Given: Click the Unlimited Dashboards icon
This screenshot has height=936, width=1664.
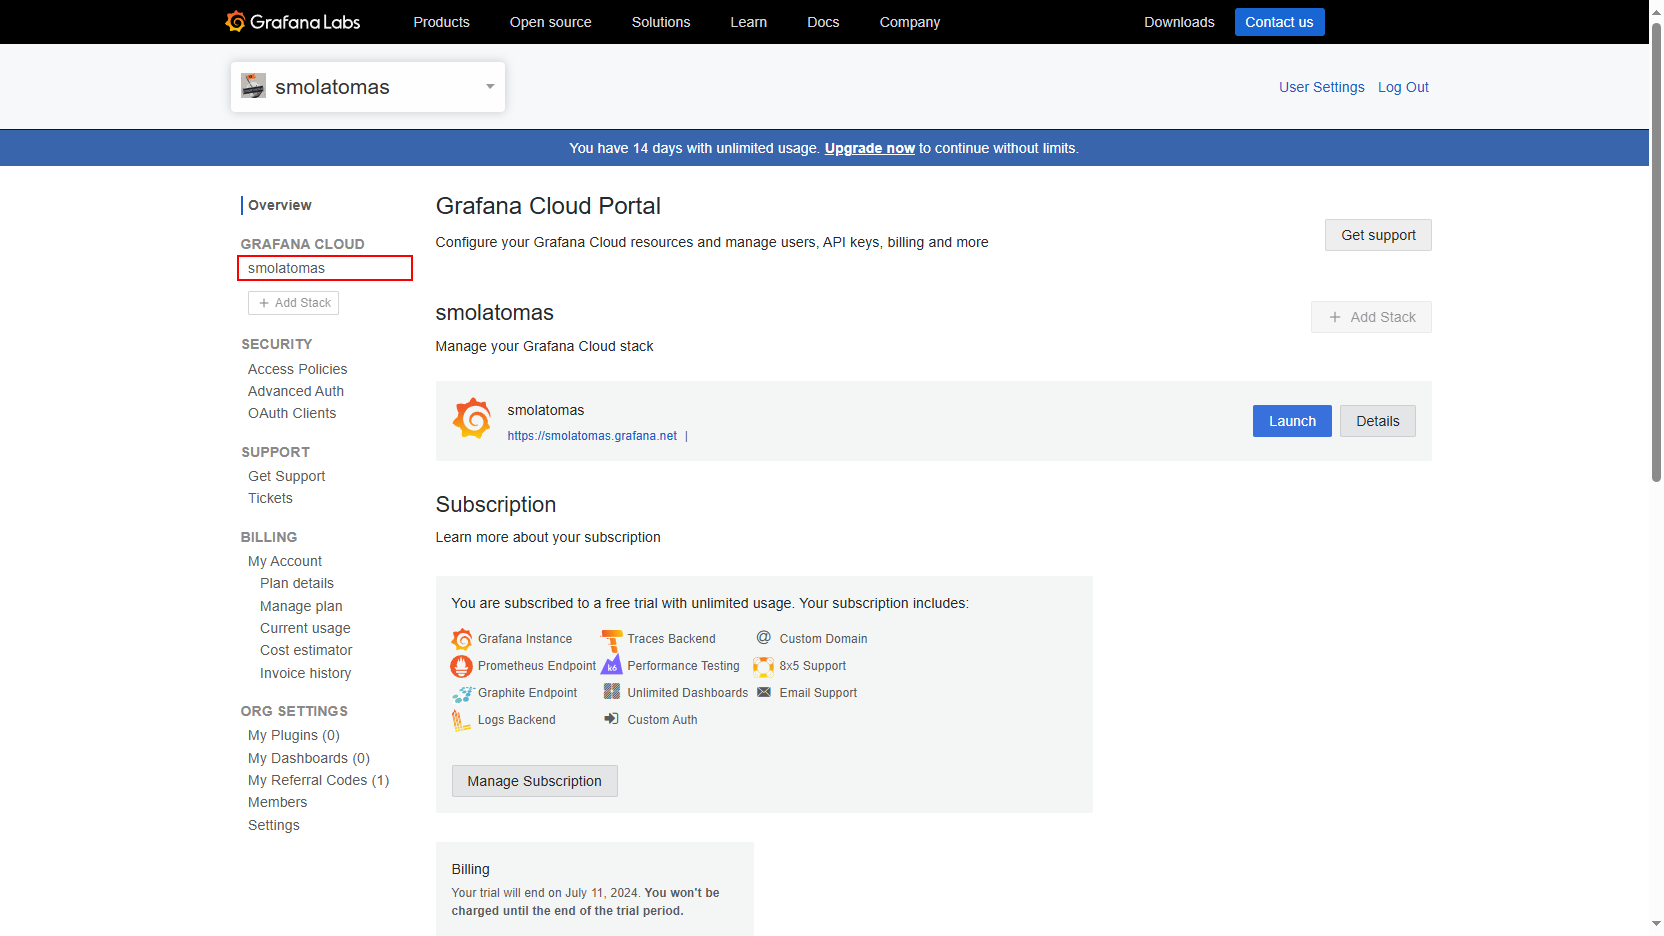Looking at the screenshot, I should coord(611,692).
